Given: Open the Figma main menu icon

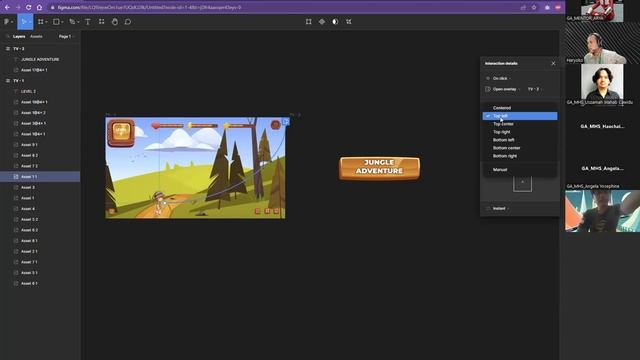Looking at the screenshot, I should 7,22.
